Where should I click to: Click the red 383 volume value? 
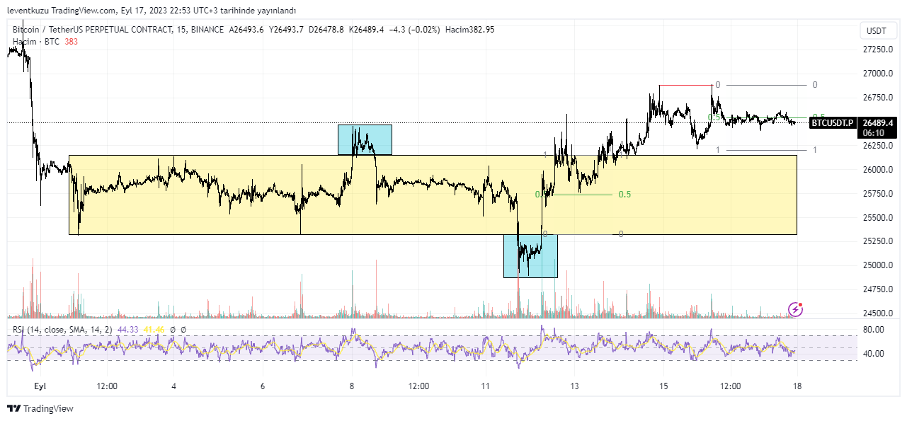coord(71,41)
